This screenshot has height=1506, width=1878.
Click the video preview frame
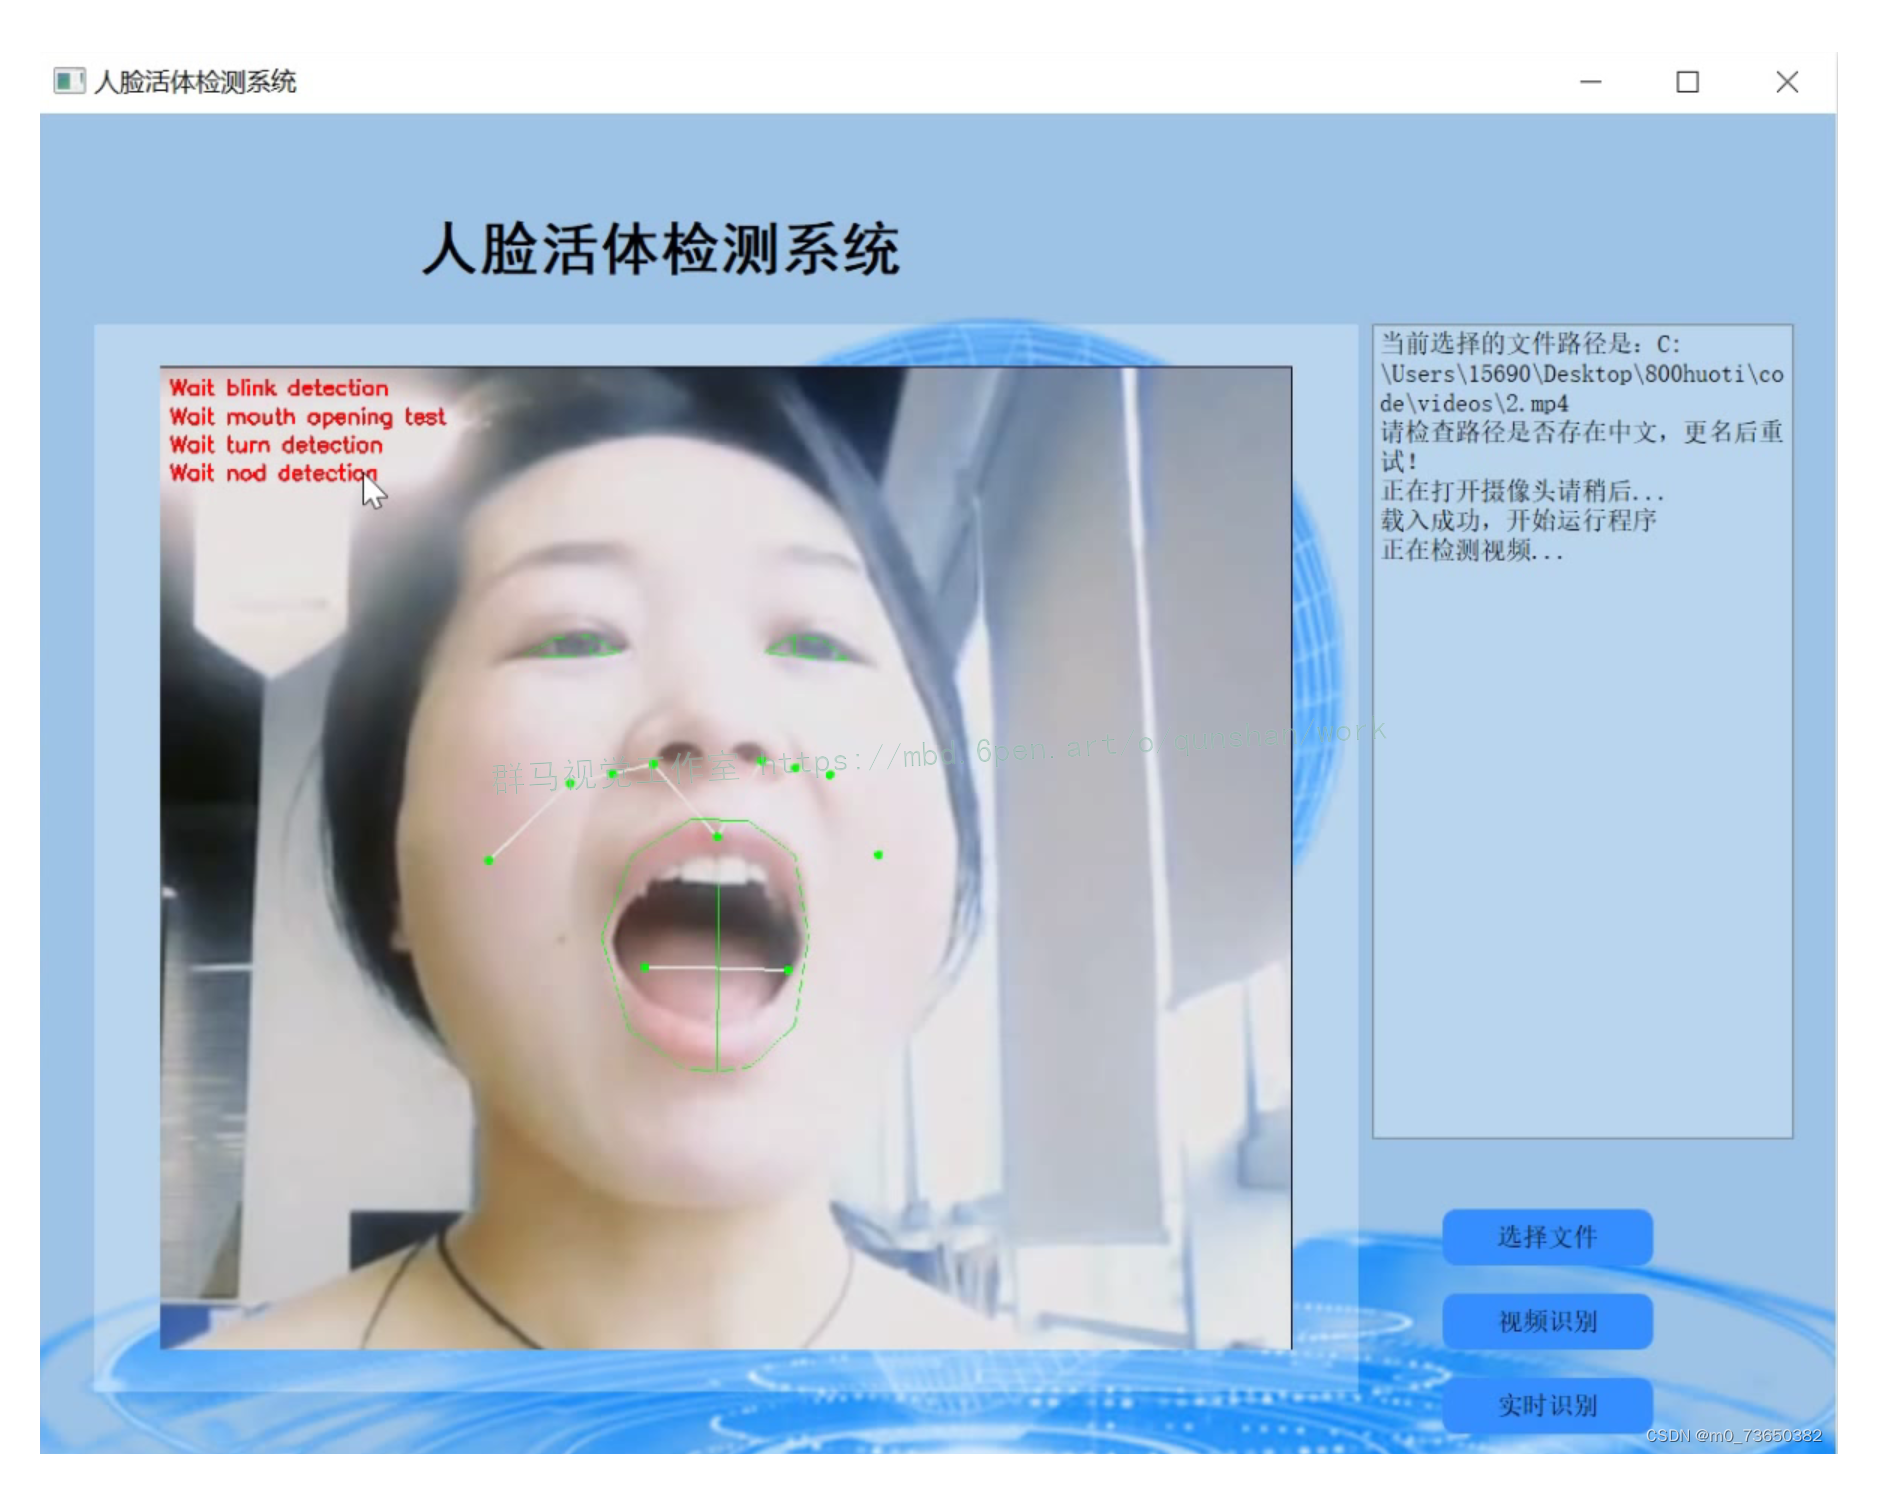(x=726, y=858)
